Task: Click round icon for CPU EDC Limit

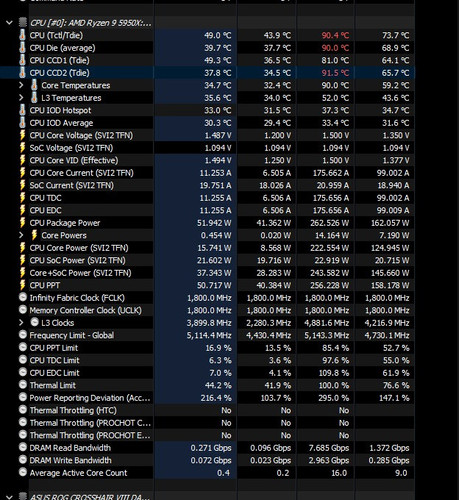Action: pos(23,372)
